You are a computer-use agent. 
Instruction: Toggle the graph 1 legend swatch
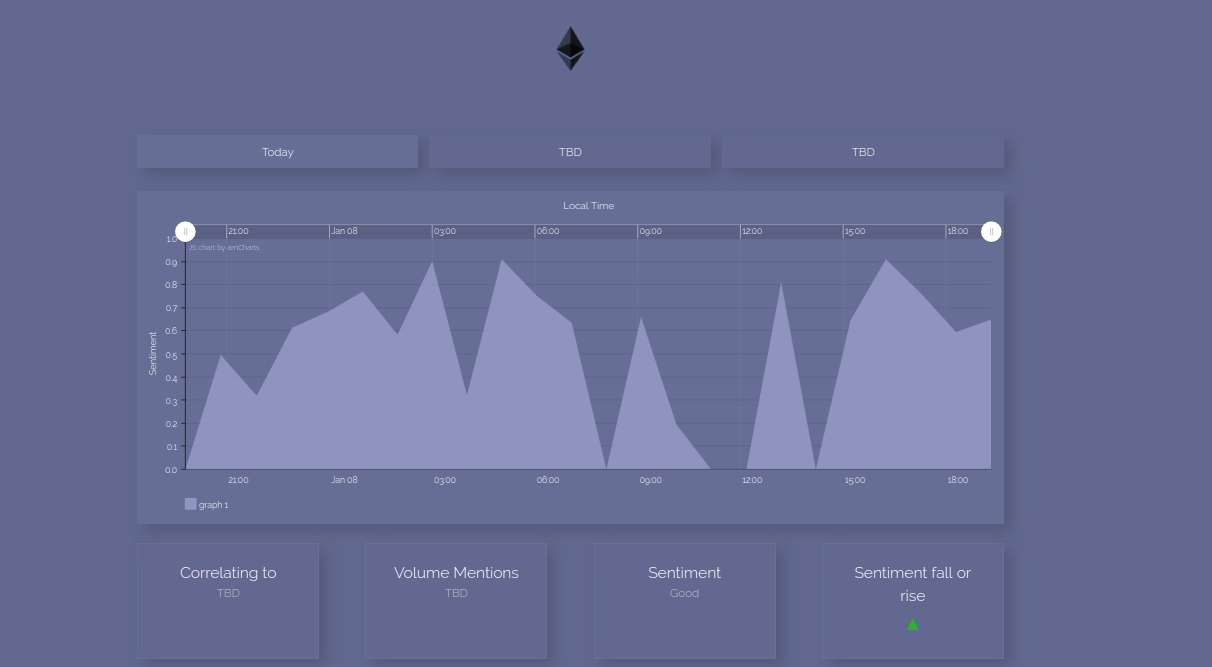click(x=190, y=504)
